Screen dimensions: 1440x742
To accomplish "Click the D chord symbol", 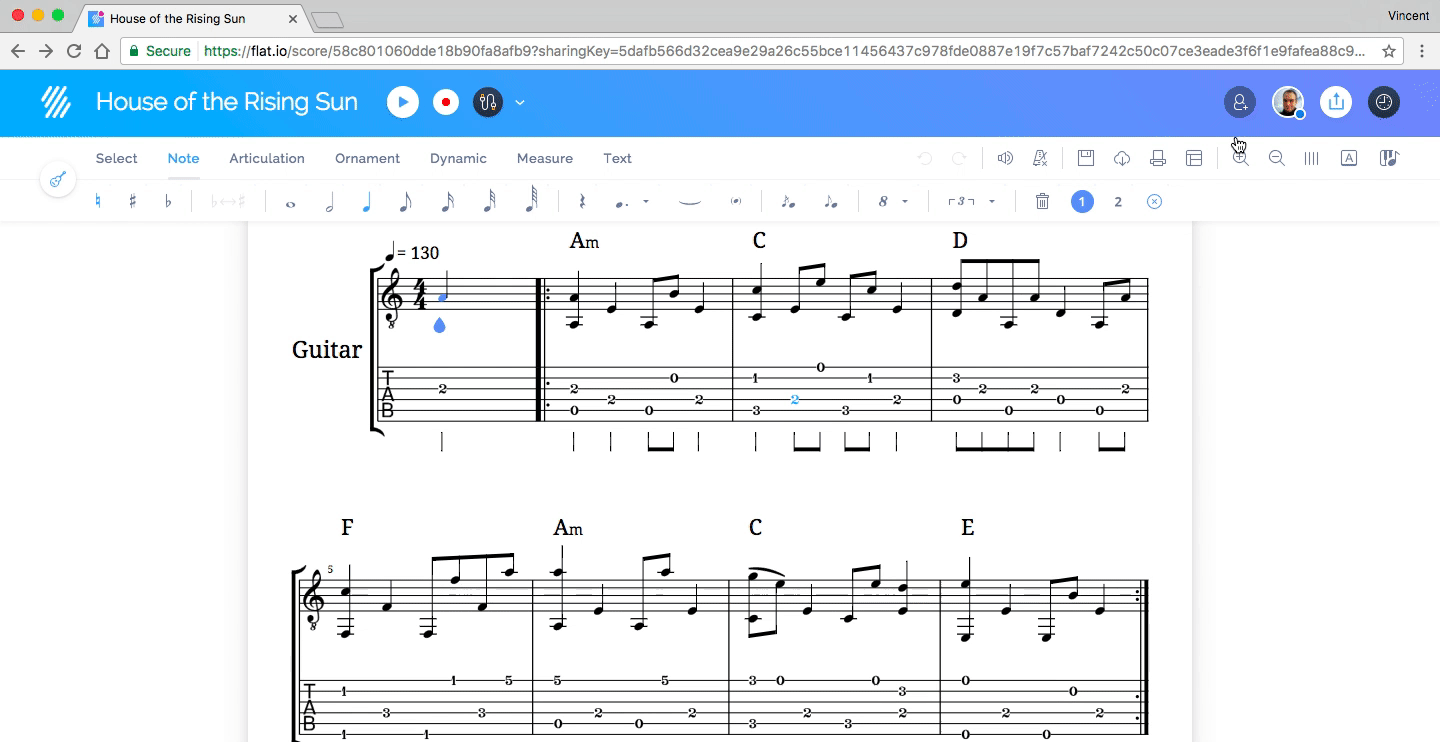I will 960,241.
